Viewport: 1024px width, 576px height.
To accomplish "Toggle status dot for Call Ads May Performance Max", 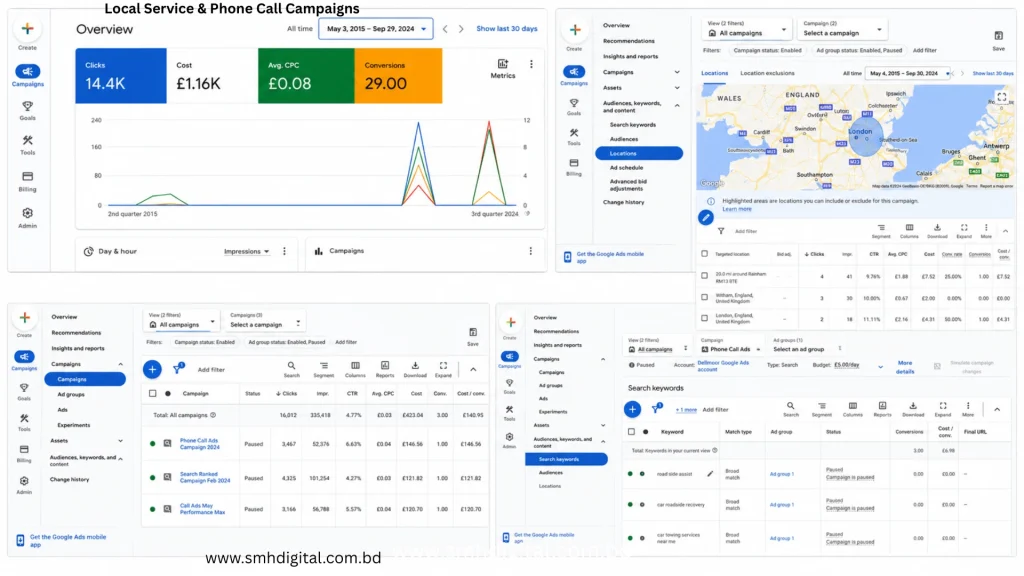I will coord(152,509).
